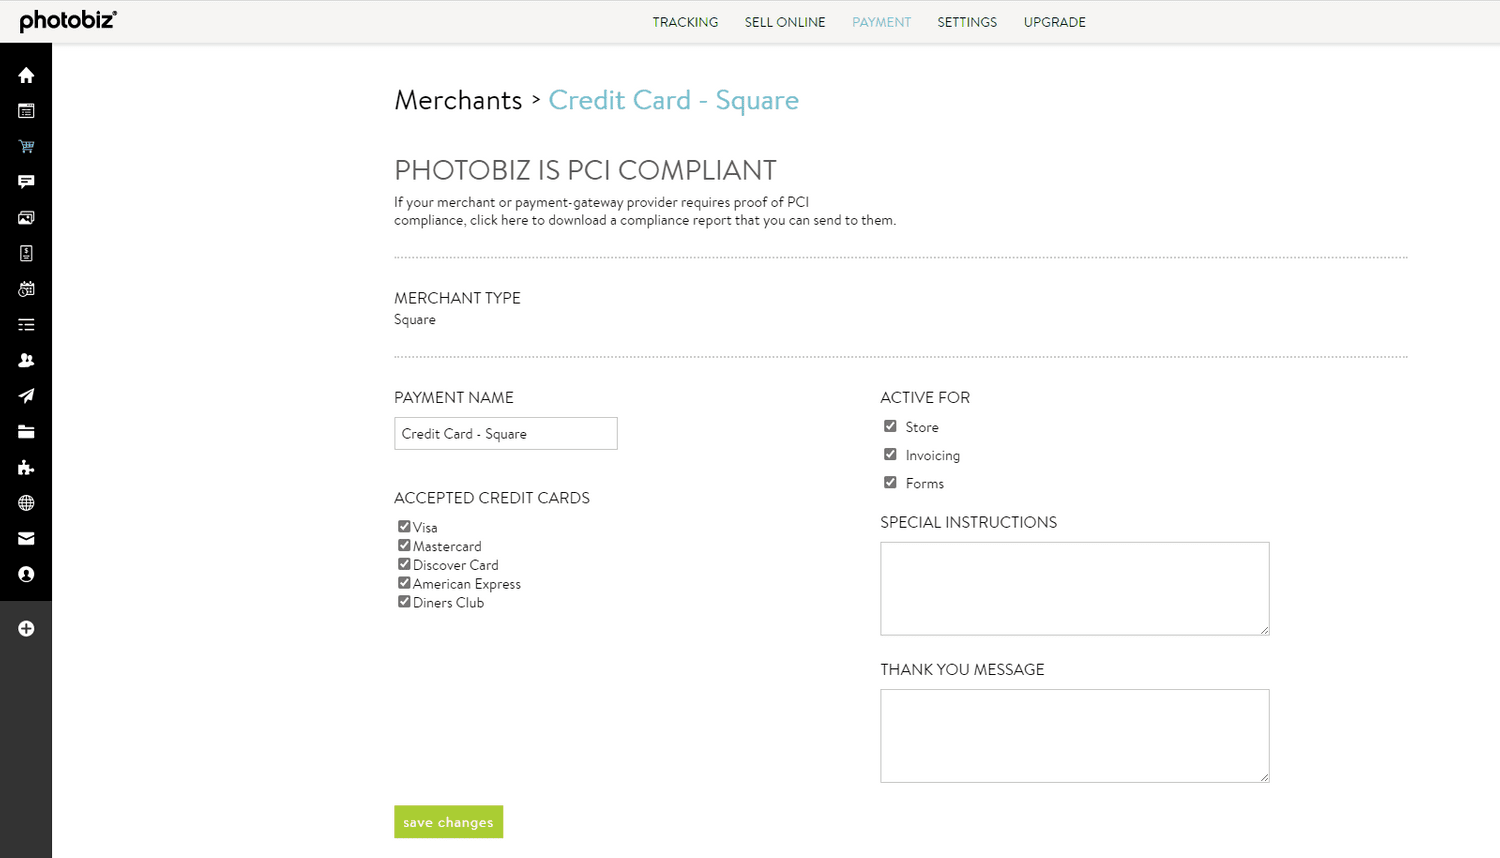Image resolution: width=1500 pixels, height=858 pixels.
Task: Click inside the Payment Name field
Action: tap(505, 433)
